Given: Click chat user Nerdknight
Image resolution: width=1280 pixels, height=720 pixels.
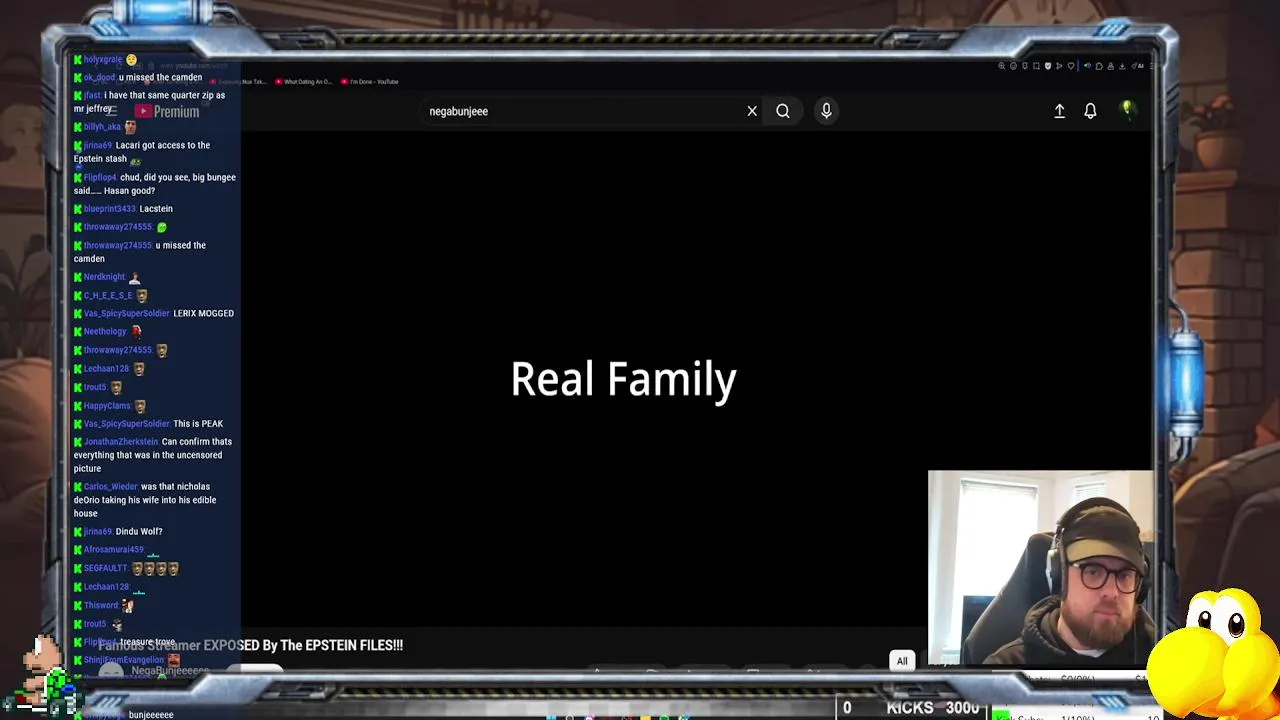Looking at the screenshot, I should (104, 277).
